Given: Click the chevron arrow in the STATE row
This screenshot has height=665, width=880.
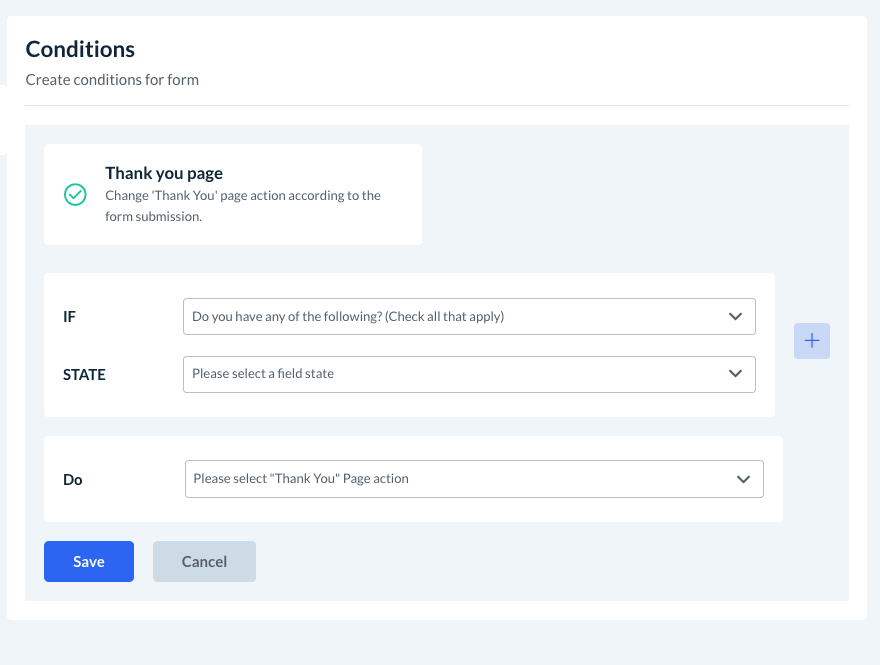Looking at the screenshot, I should (736, 374).
